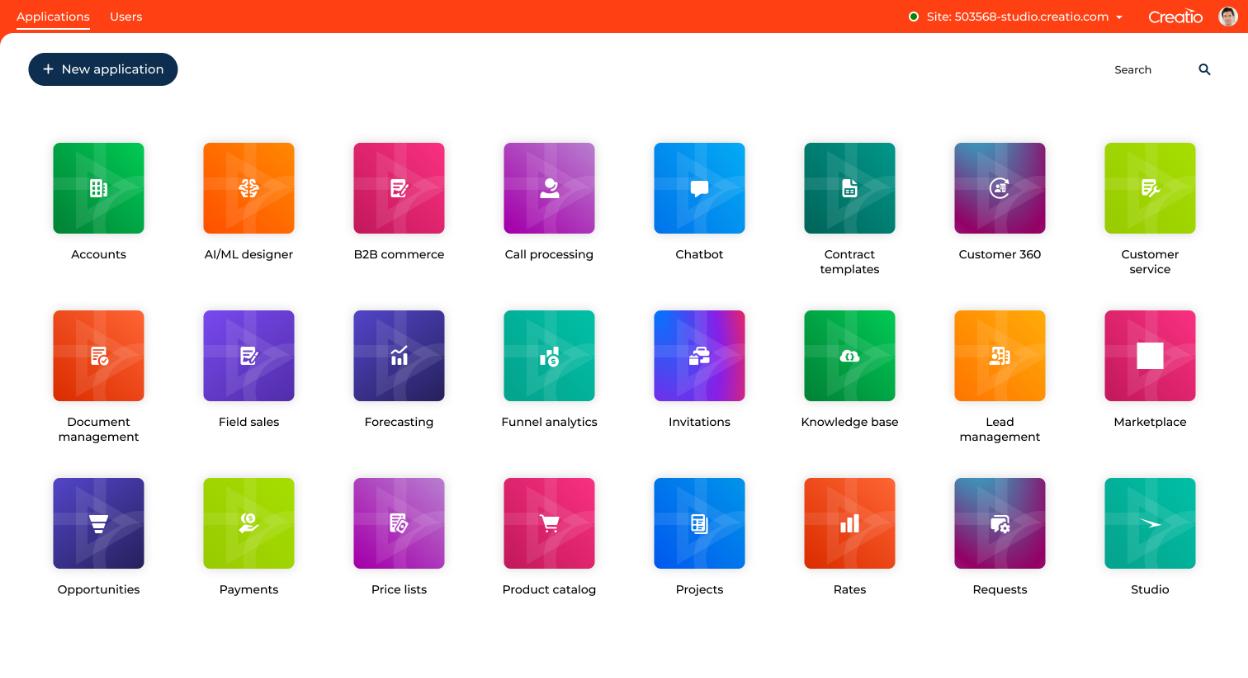Select the Studio application tile
Viewport: 1248px width, 678px height.
(1149, 522)
